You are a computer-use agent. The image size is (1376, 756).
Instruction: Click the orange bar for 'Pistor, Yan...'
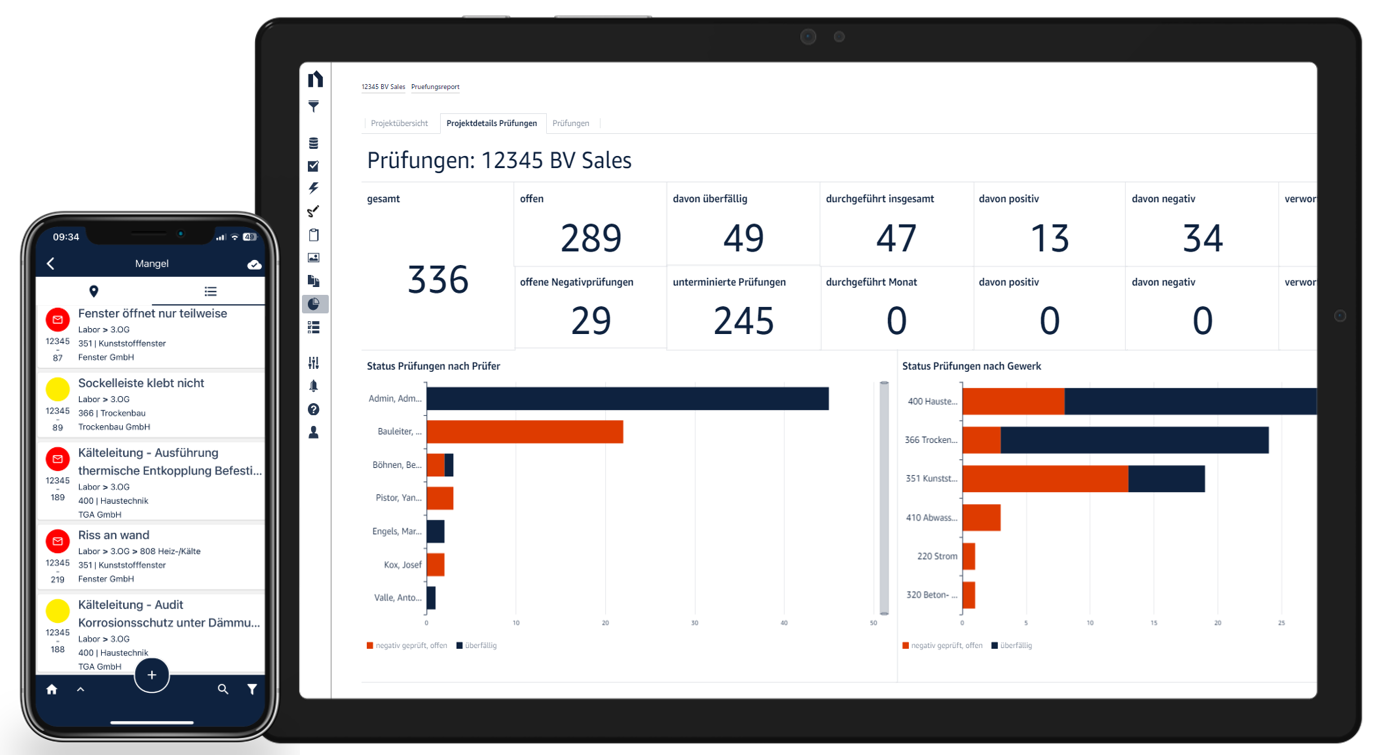[x=439, y=498]
